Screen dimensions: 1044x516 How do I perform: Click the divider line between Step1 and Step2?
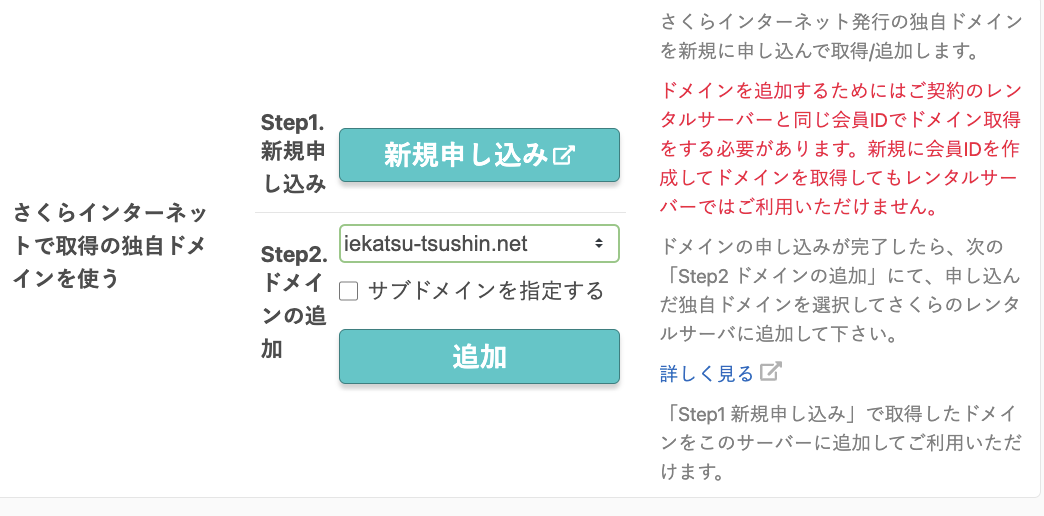click(x=440, y=212)
